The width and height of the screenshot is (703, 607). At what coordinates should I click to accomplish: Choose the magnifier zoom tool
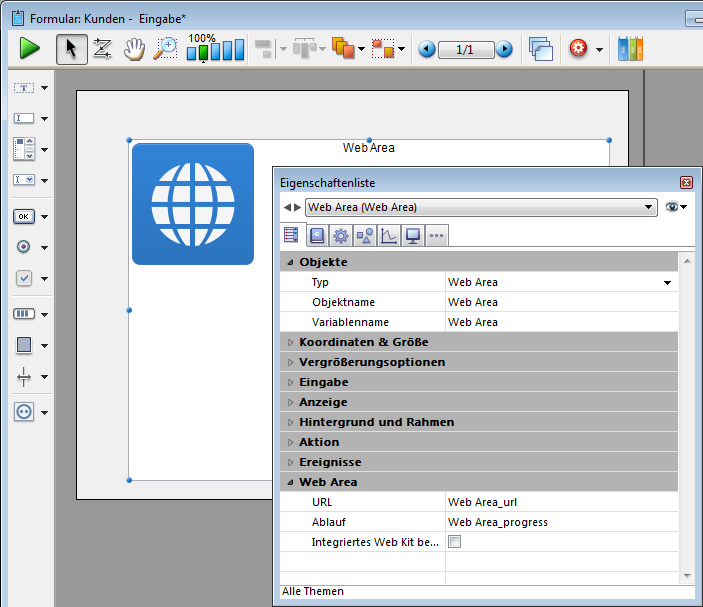[165, 48]
